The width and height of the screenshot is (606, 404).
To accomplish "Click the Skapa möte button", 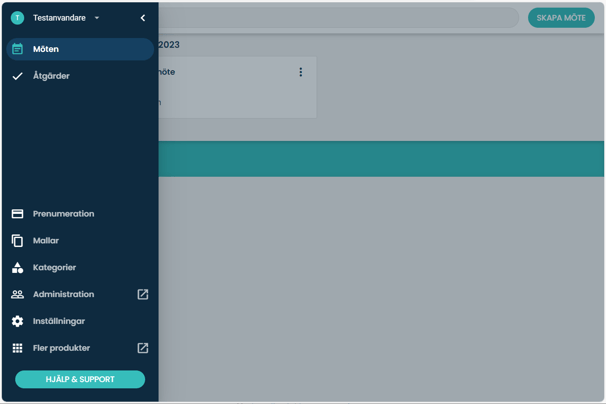I will click(561, 18).
